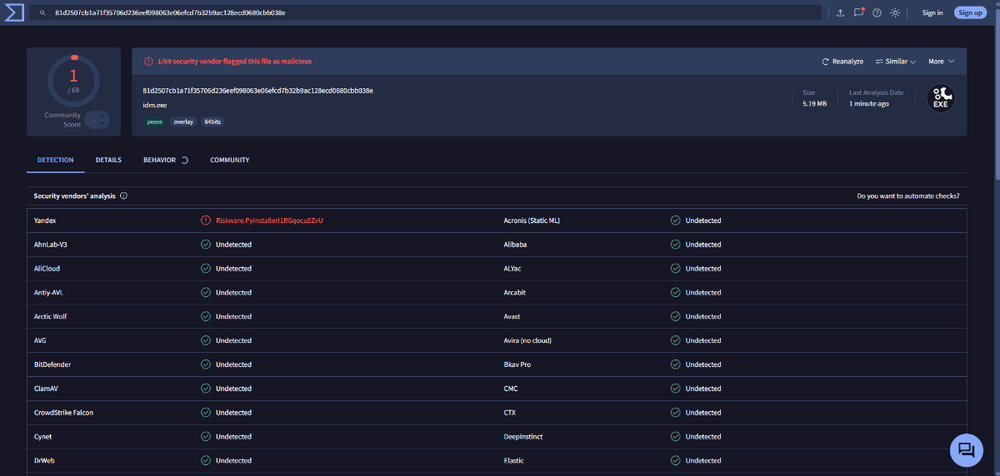Expand the More dropdown menu
Image resolution: width=1000 pixels, height=476 pixels.
click(941, 62)
